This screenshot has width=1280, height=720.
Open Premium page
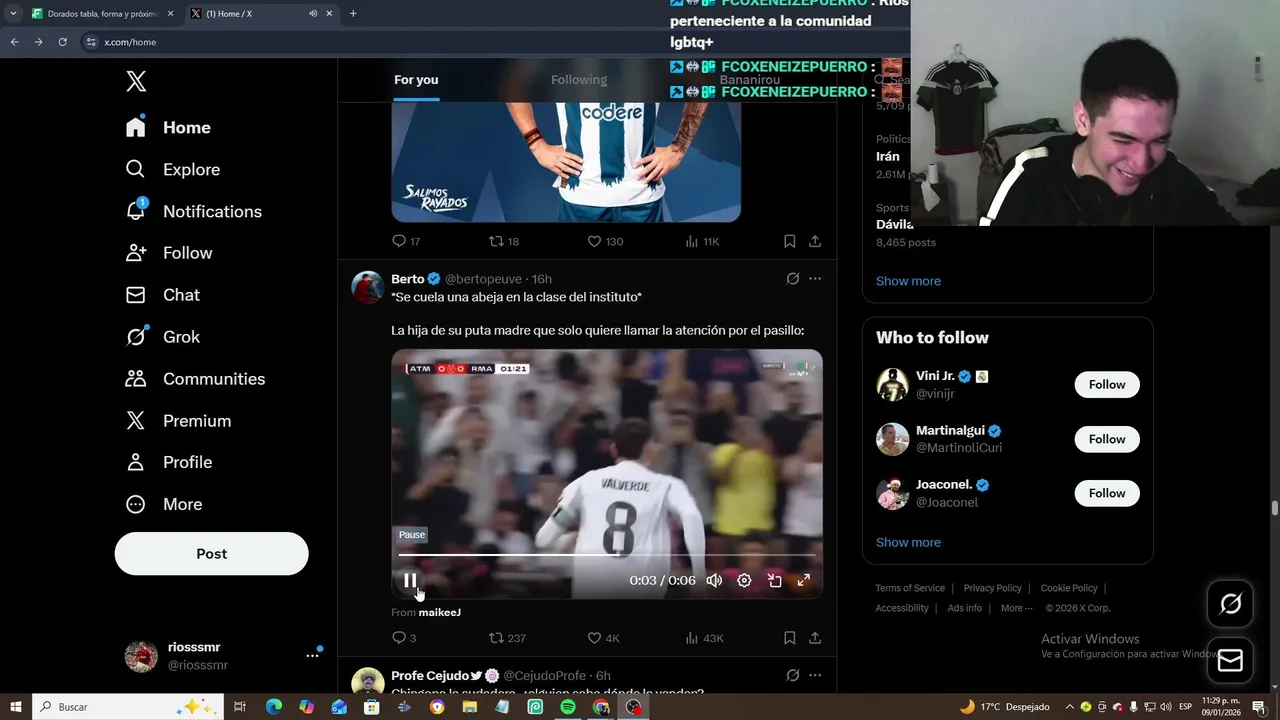[178, 421]
